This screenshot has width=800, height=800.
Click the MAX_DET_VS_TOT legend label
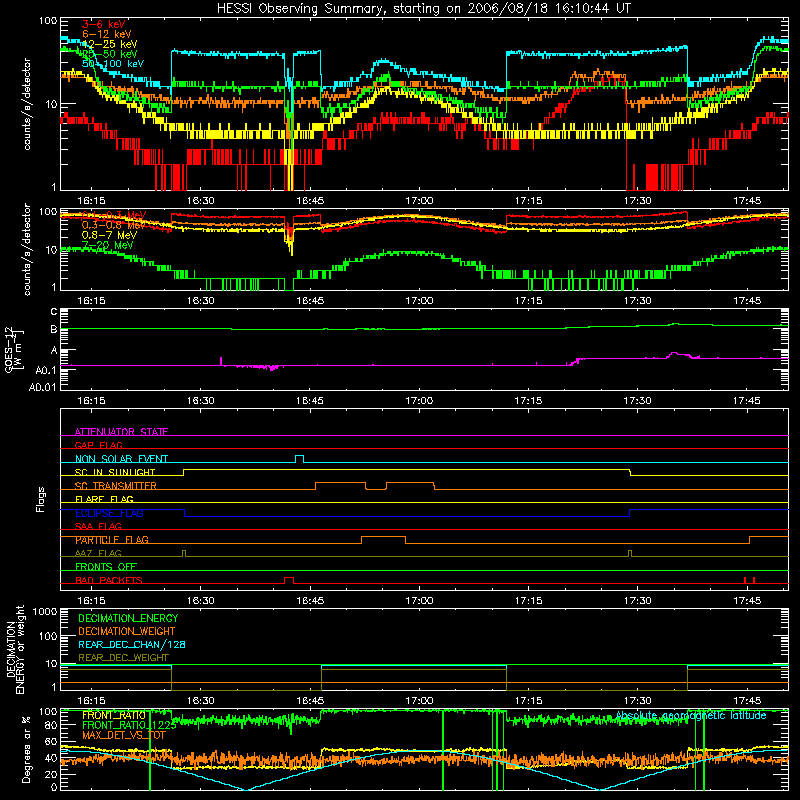[124, 735]
